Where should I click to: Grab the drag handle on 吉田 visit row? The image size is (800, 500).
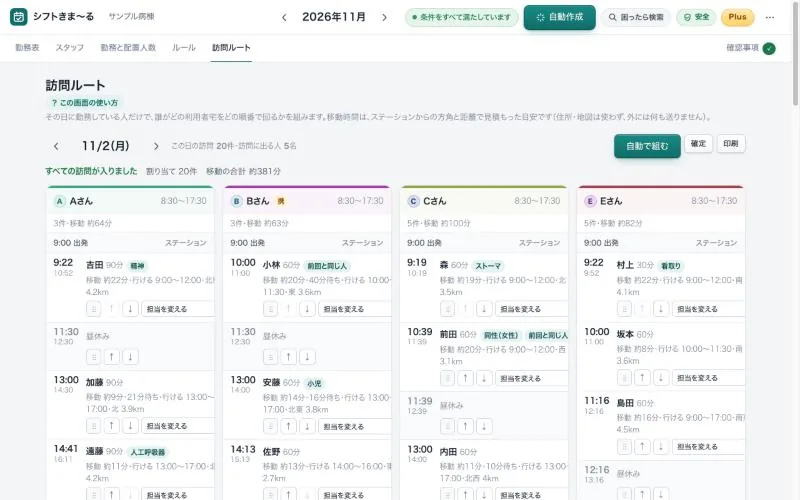pos(93,309)
